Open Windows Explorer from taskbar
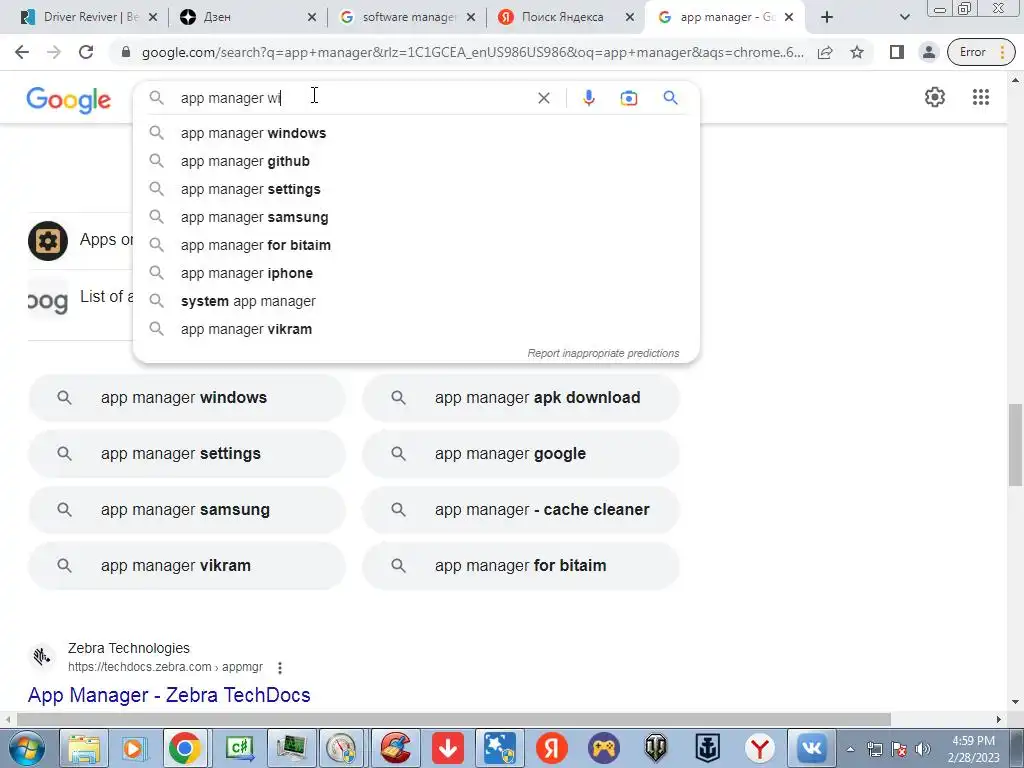This screenshot has width=1024, height=768. coord(84,748)
